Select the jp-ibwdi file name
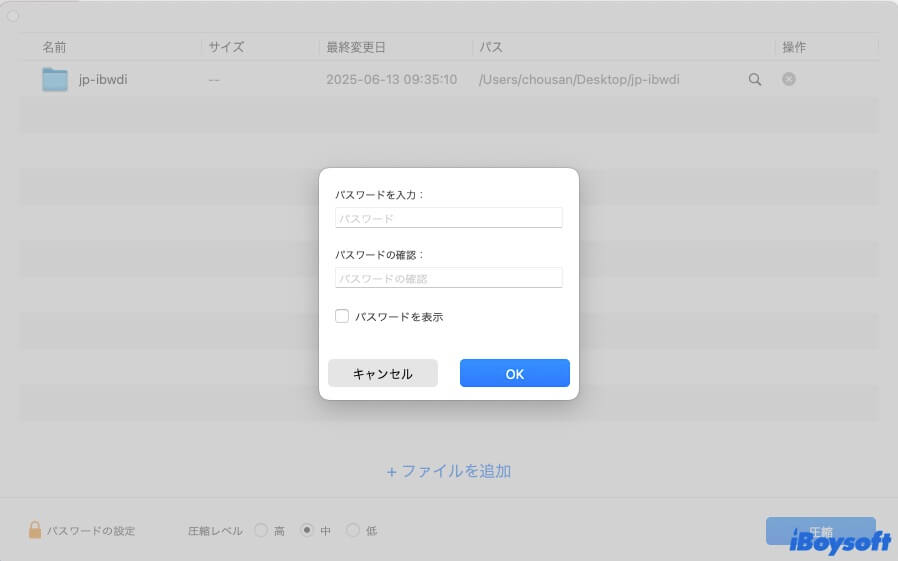This screenshot has height=561, width=898. (x=103, y=80)
